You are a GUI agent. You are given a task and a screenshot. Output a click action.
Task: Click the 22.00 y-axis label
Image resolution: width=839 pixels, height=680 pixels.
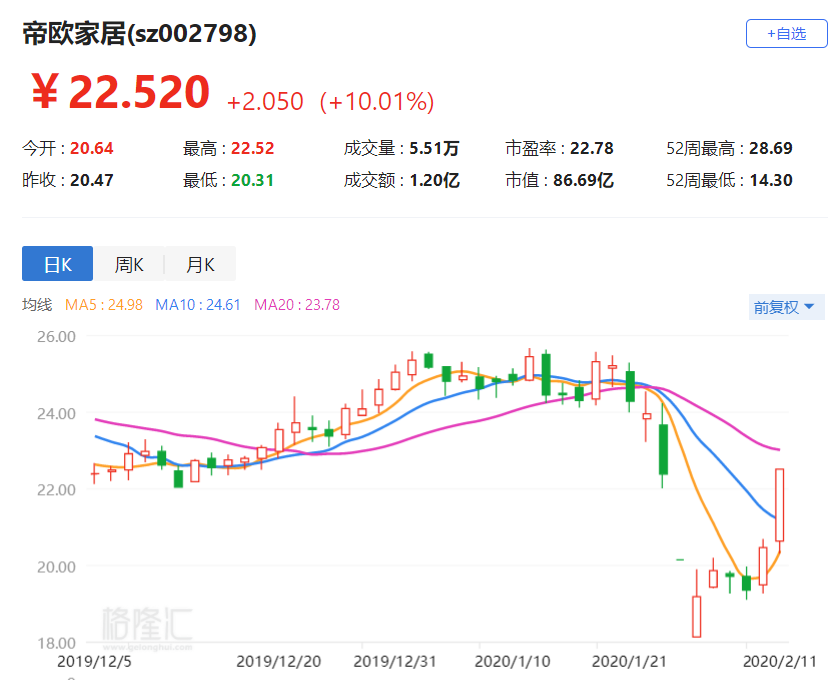pyautogui.click(x=56, y=490)
